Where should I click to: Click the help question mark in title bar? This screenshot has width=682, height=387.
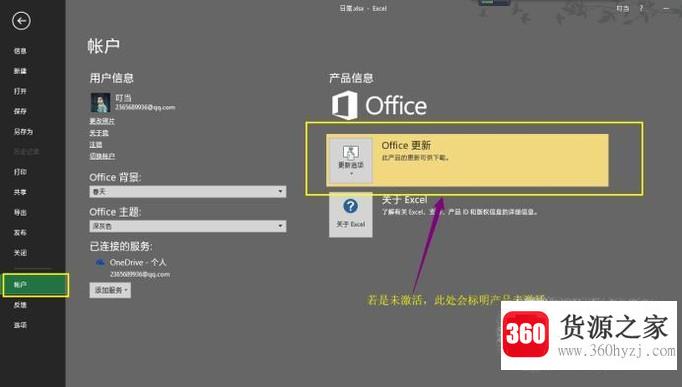click(641, 8)
